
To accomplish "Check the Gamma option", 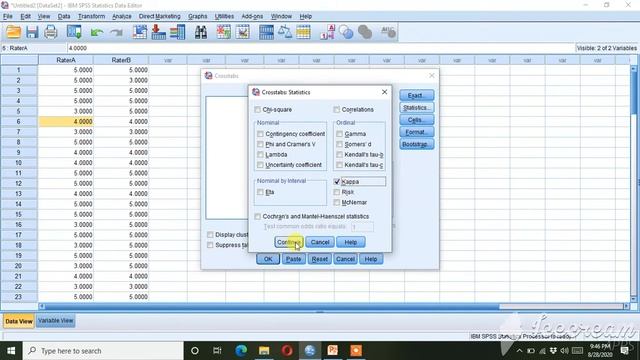I will pyautogui.click(x=339, y=134).
